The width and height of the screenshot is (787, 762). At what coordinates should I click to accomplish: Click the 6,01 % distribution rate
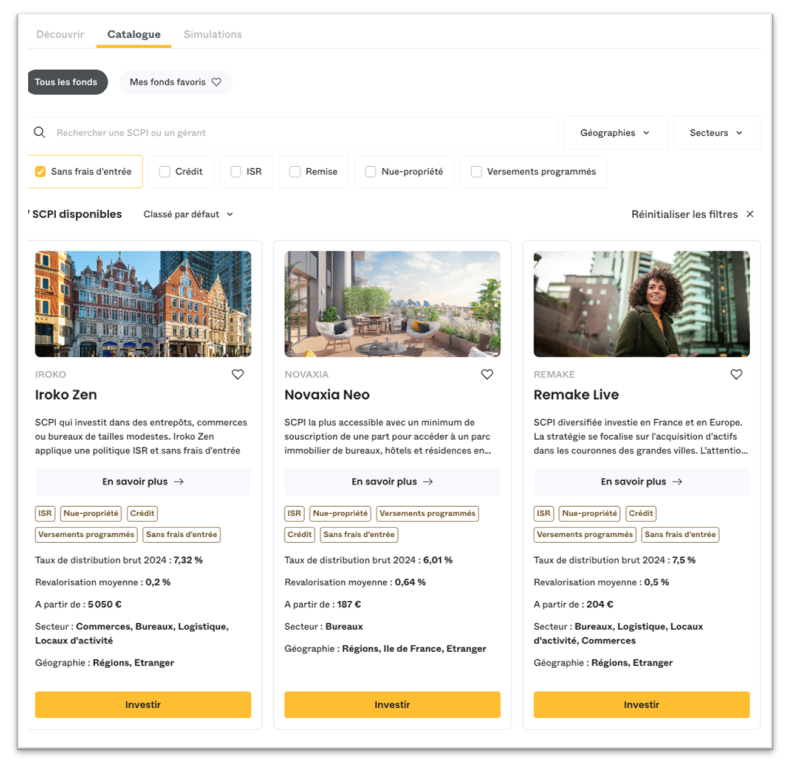438,560
